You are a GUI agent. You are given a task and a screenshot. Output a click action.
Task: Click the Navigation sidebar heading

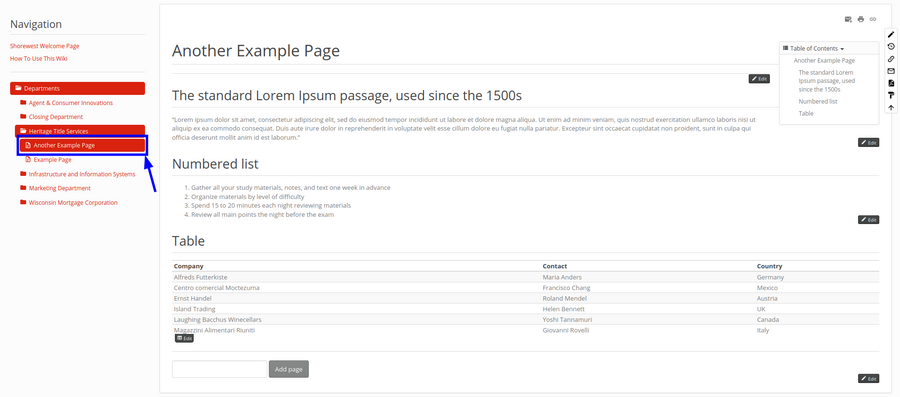pos(36,24)
